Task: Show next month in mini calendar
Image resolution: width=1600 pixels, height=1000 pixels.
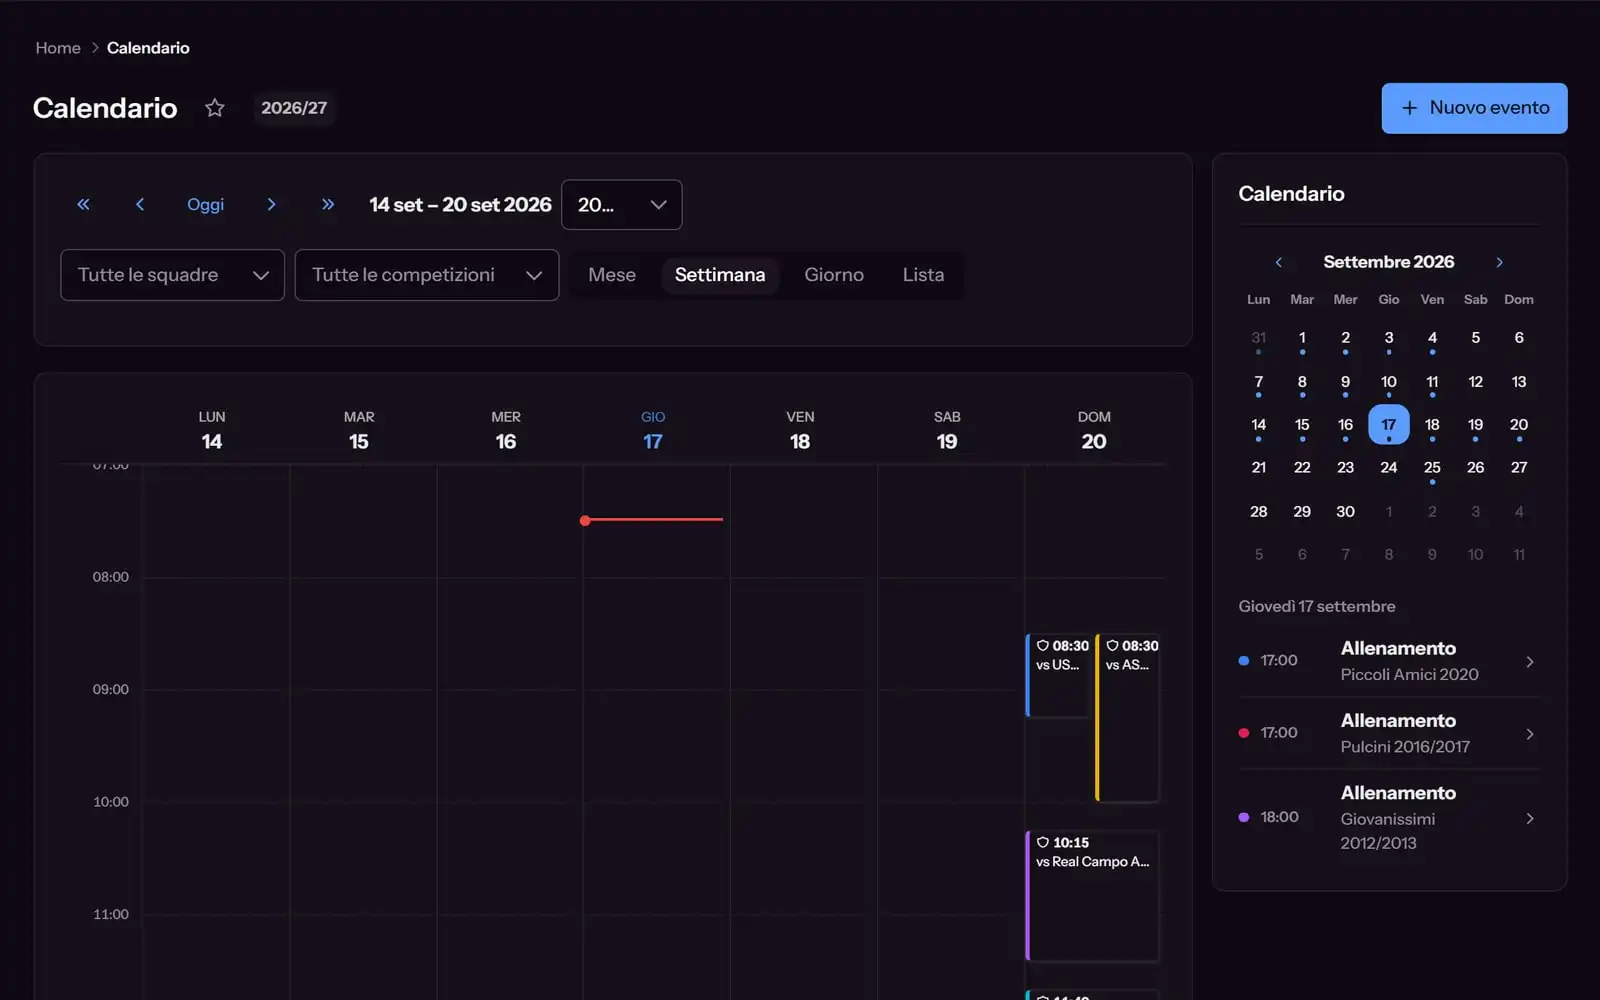Action: point(1499,262)
